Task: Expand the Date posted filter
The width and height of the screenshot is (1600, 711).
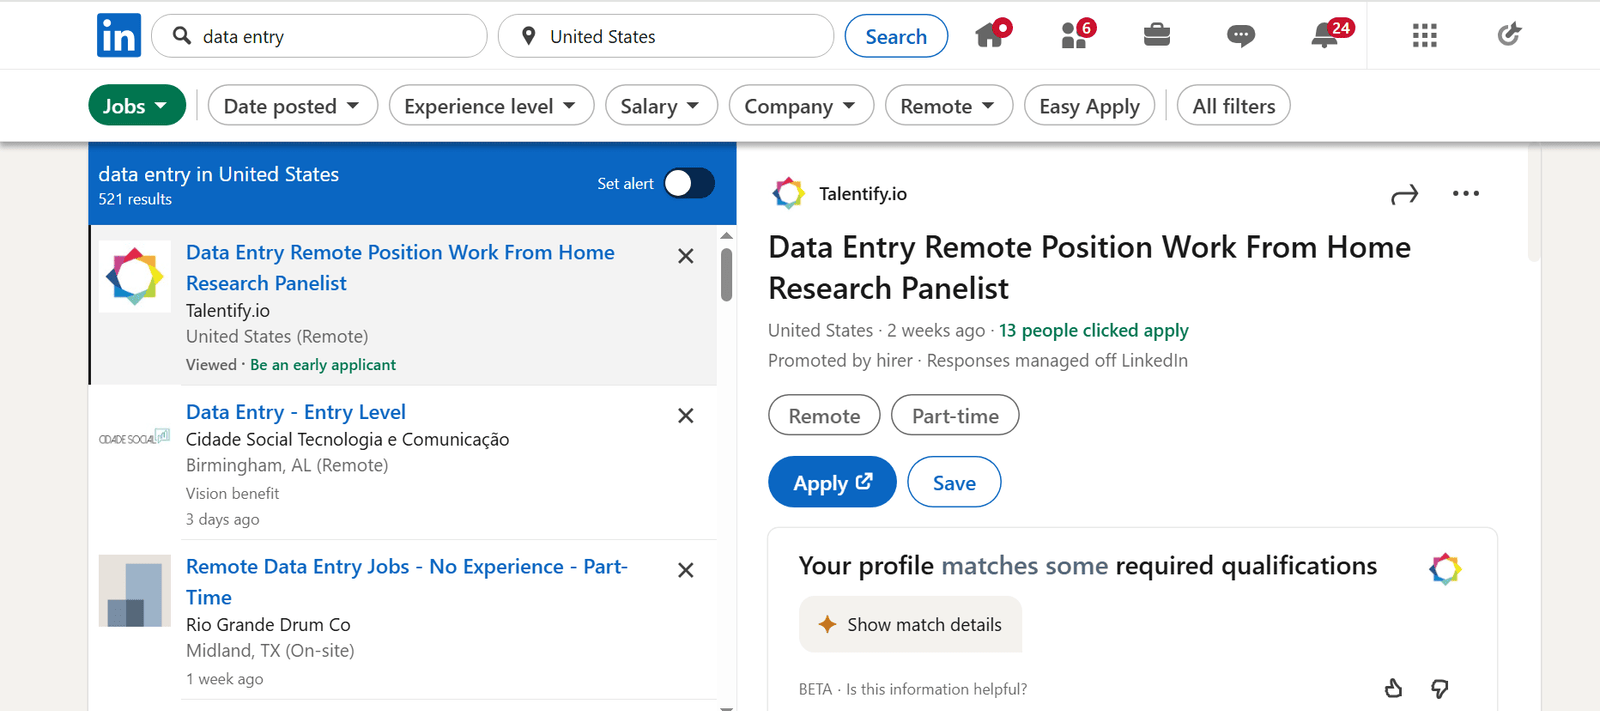Action: tap(292, 105)
